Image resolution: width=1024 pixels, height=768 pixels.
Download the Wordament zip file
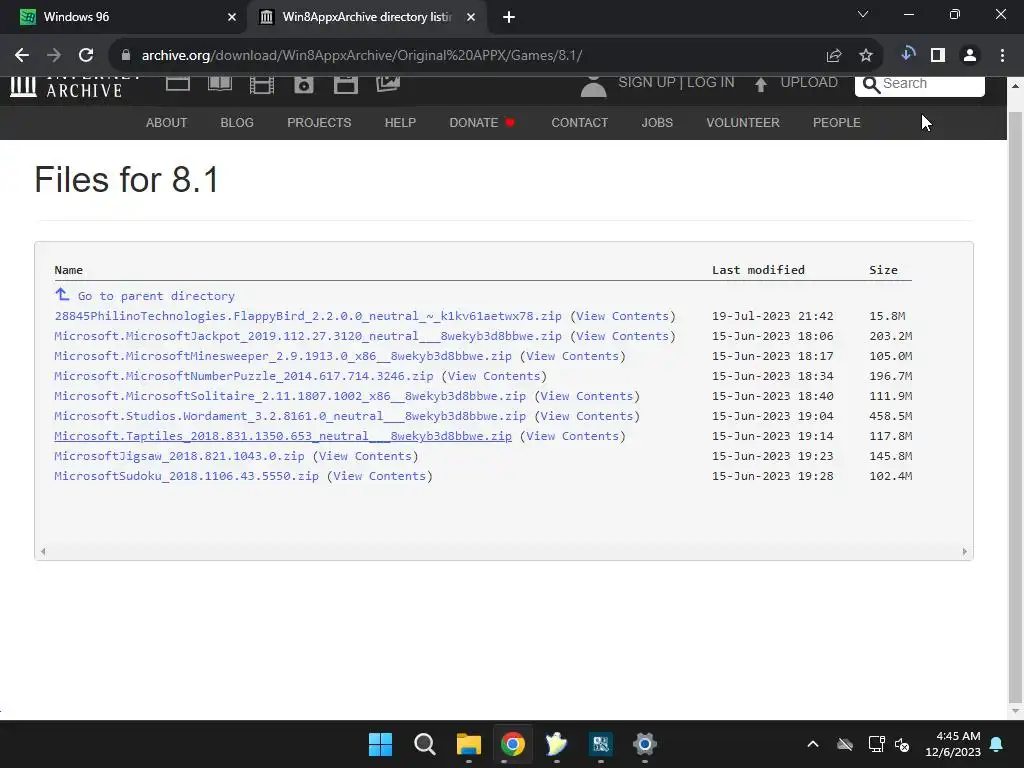click(290, 416)
